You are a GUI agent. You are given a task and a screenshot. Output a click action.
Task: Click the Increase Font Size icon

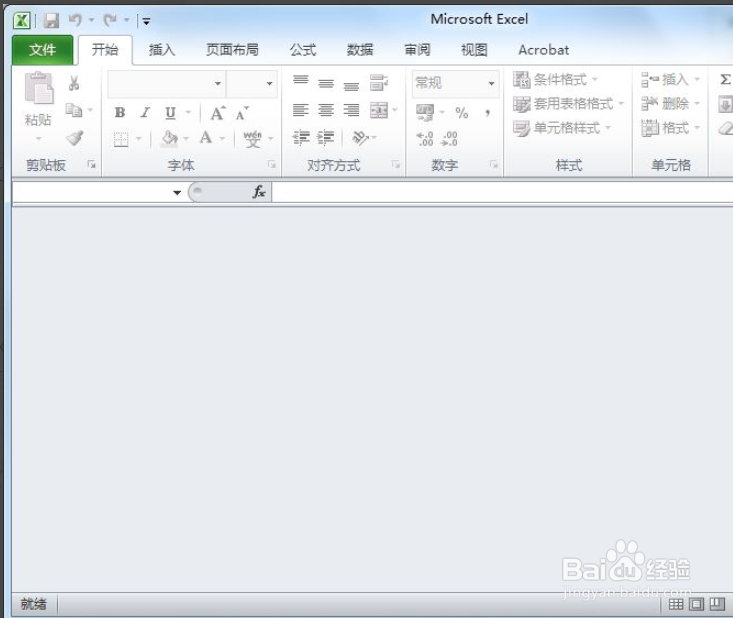pyautogui.click(x=217, y=113)
